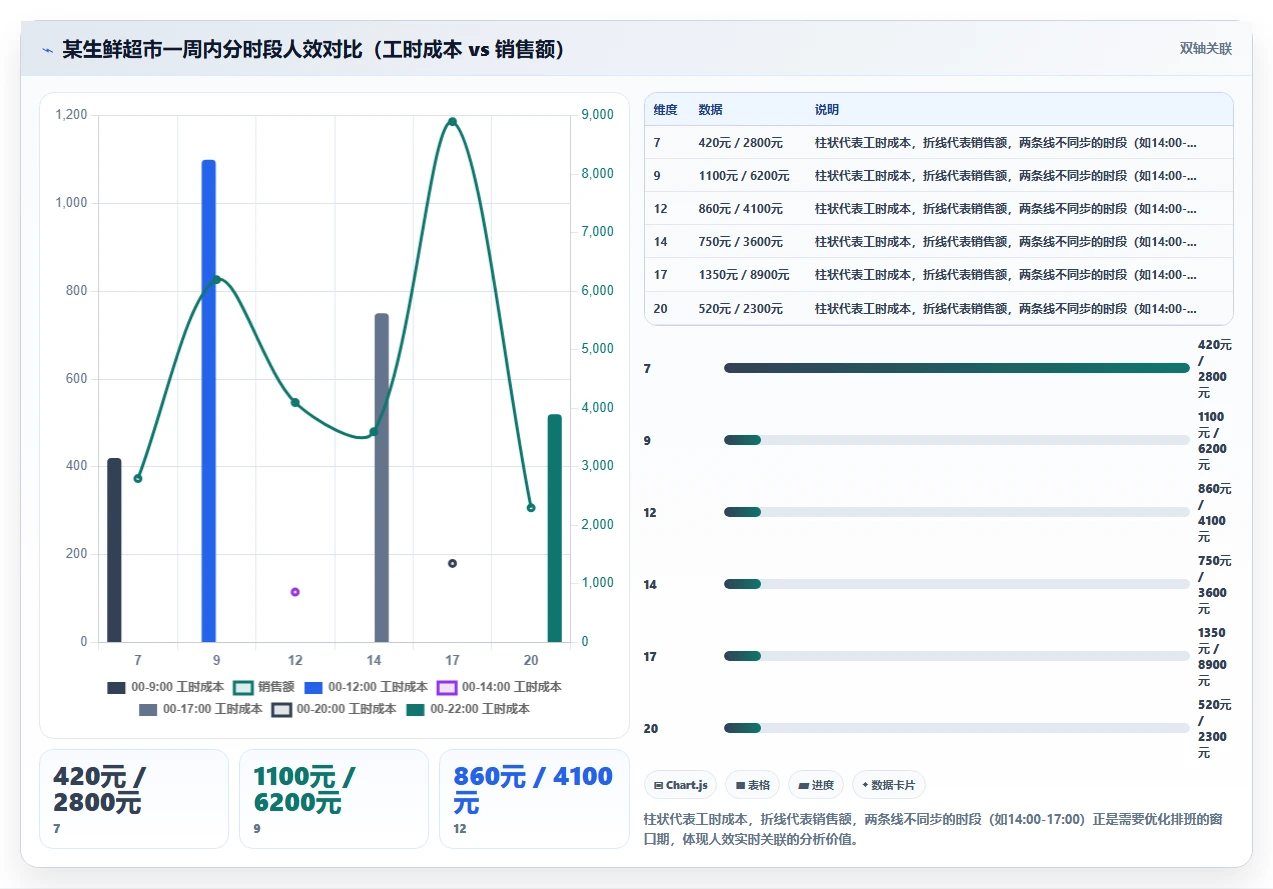Click the sales line point at period 17 peak
The height and width of the screenshot is (889, 1273).
(452, 122)
